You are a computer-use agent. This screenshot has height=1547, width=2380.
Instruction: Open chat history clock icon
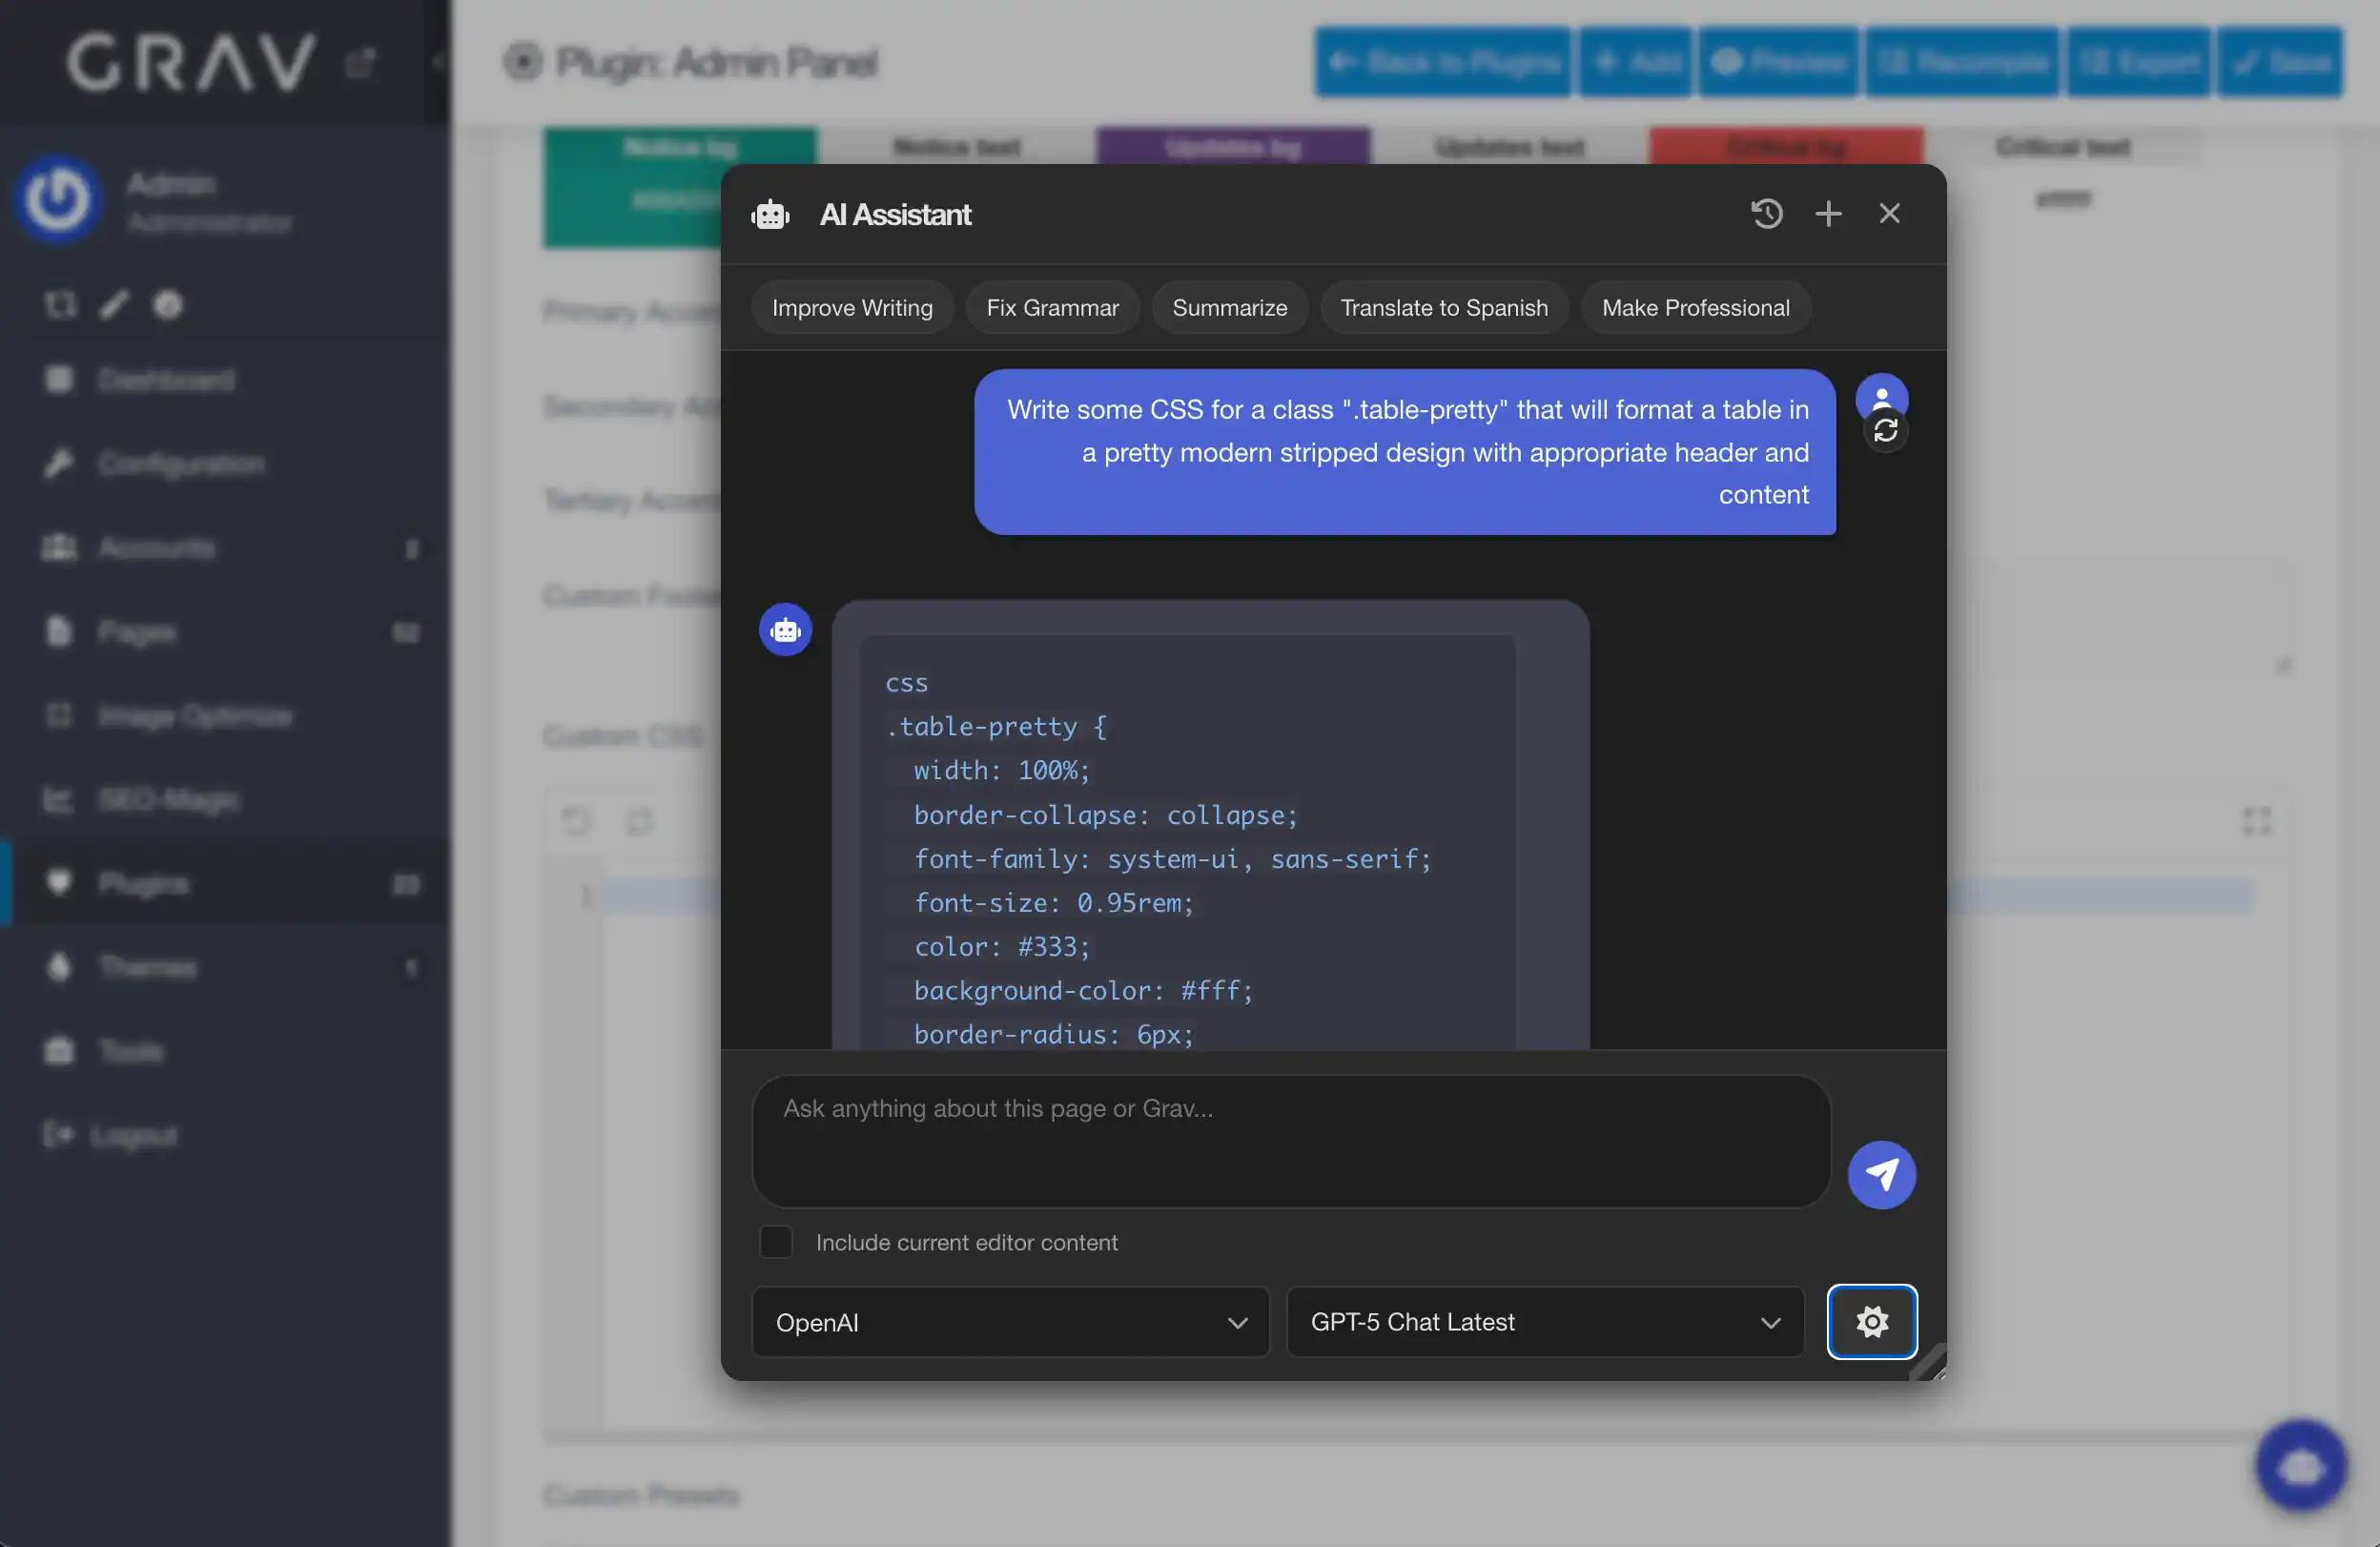tap(1766, 213)
